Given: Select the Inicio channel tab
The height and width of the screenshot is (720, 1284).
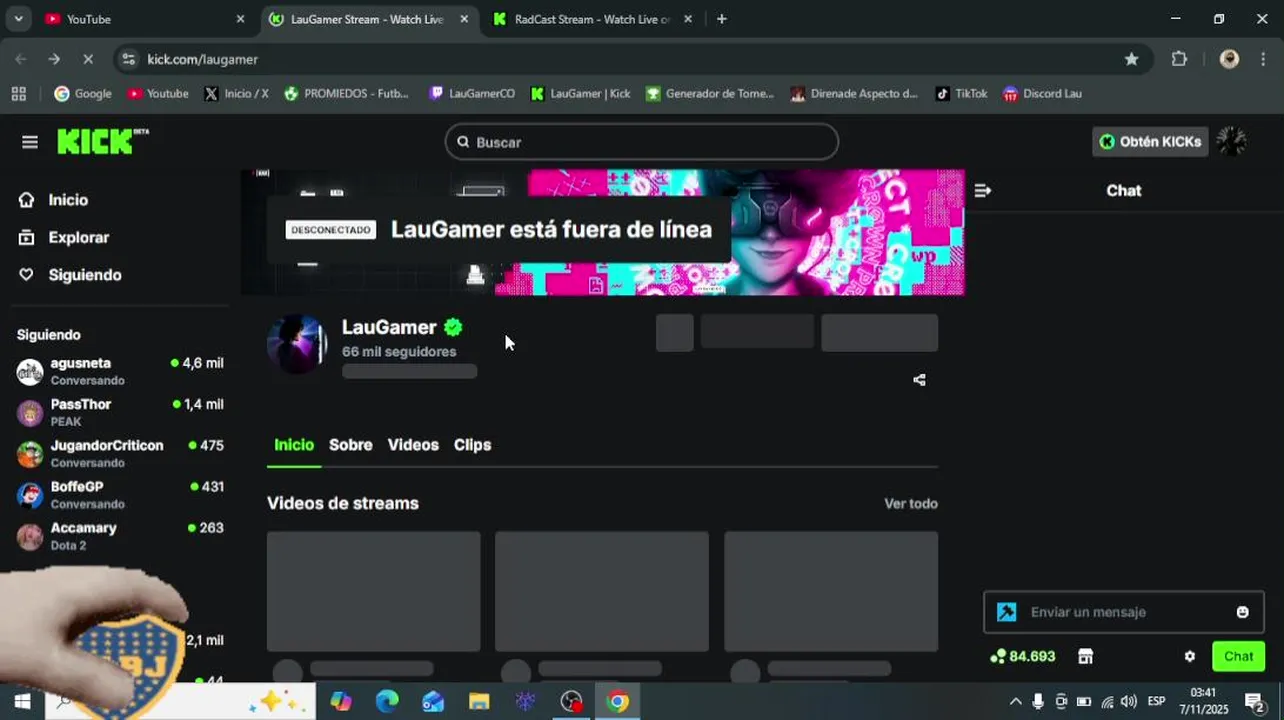Looking at the screenshot, I should point(294,445).
